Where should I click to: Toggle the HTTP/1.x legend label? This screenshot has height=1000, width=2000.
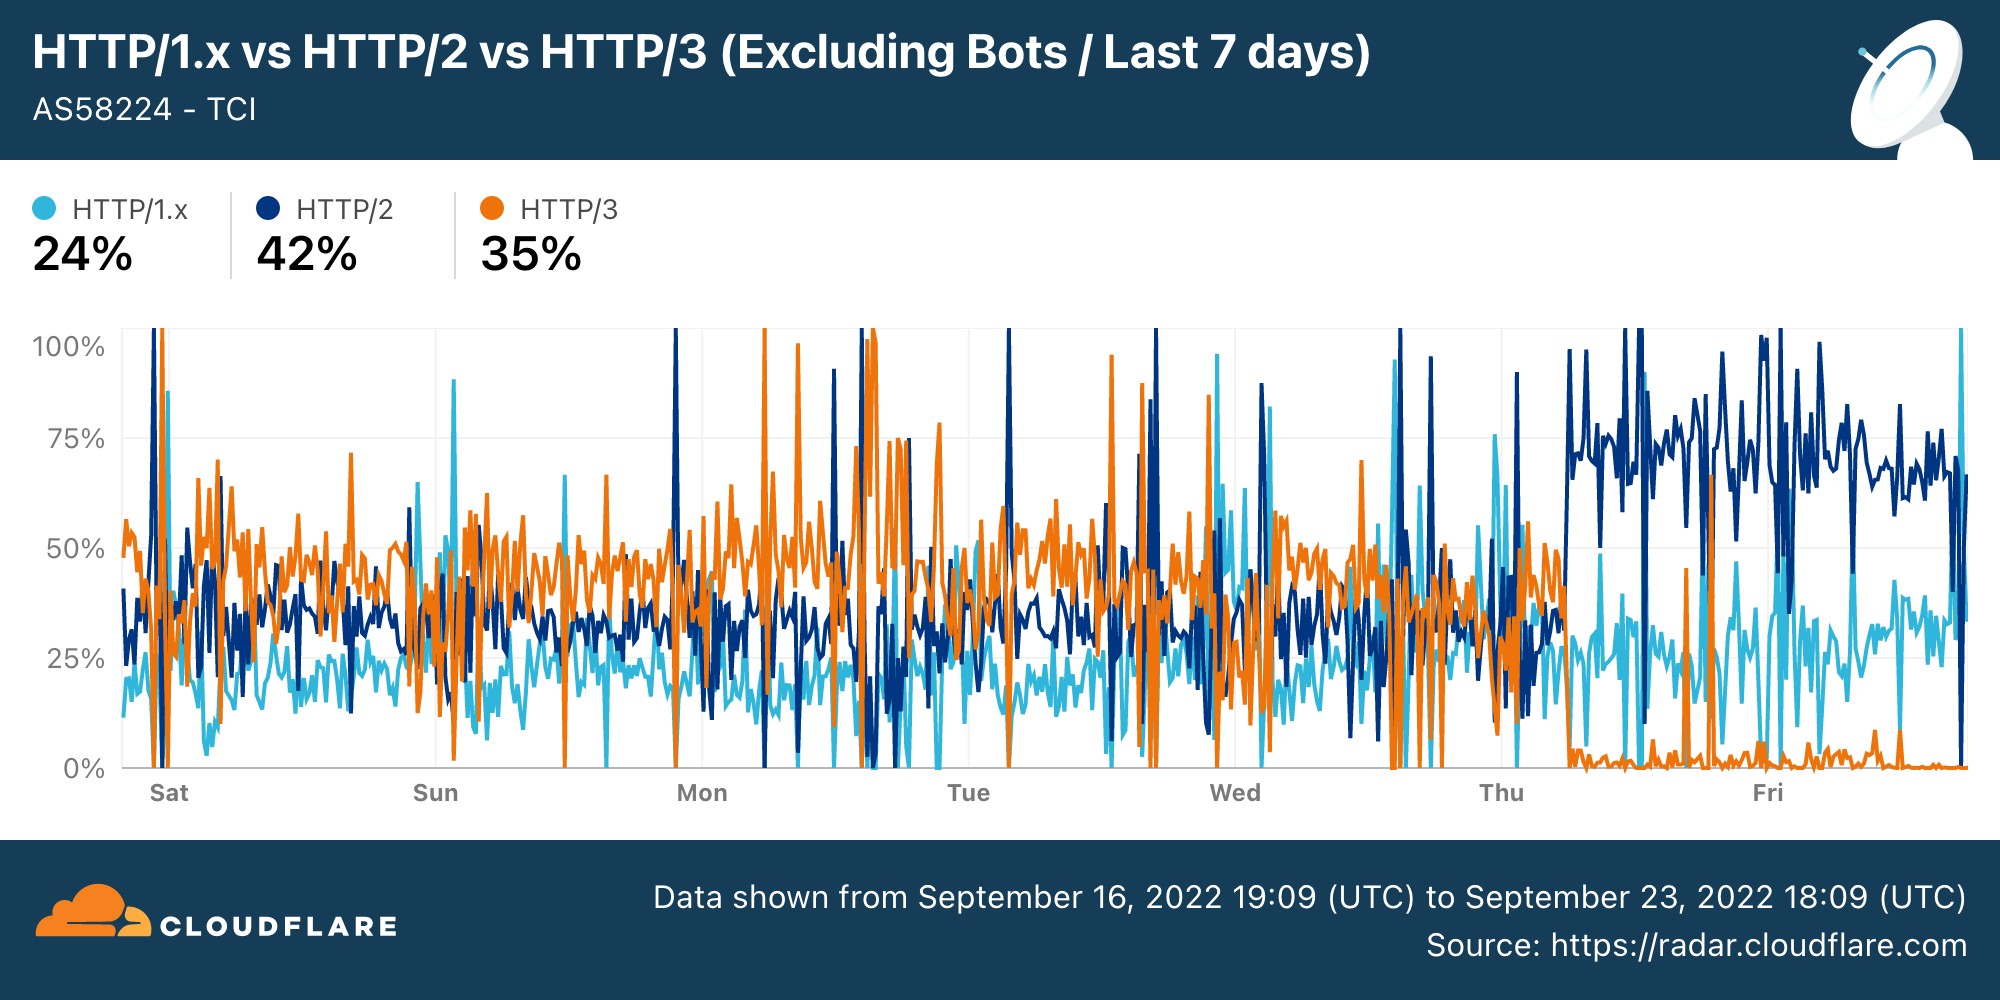(130, 210)
